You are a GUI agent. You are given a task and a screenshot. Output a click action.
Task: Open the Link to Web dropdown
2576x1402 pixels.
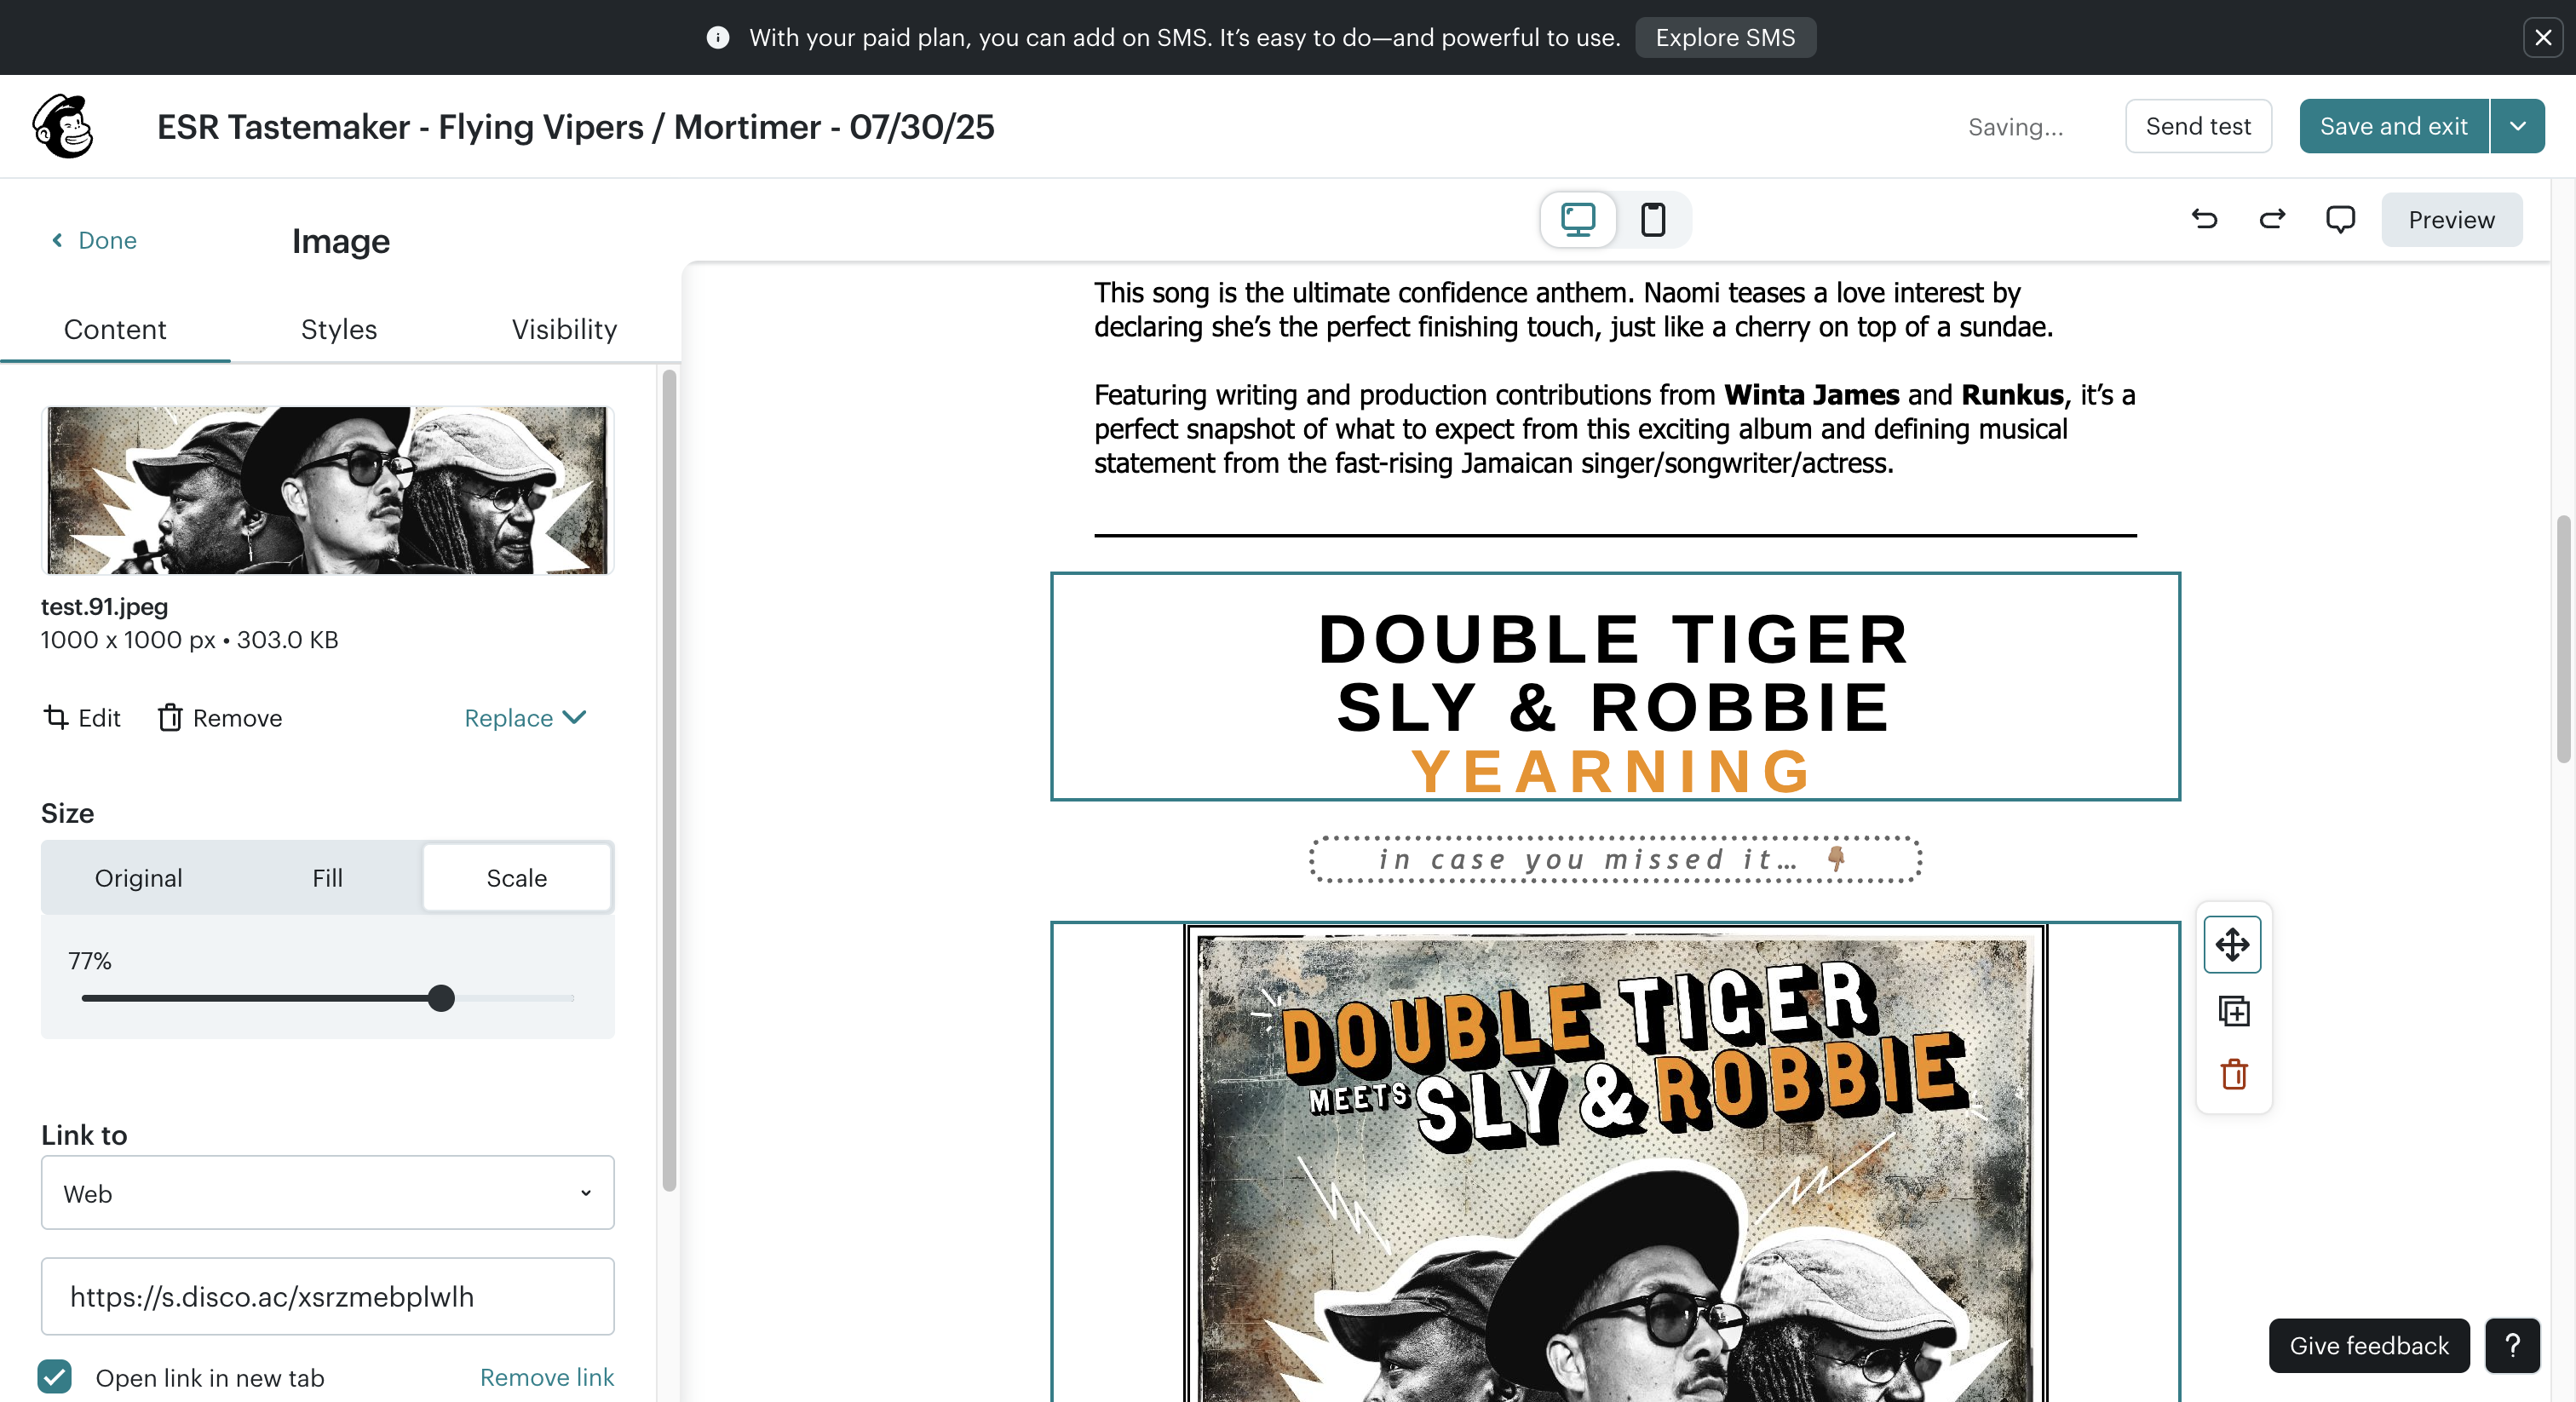coord(327,1193)
